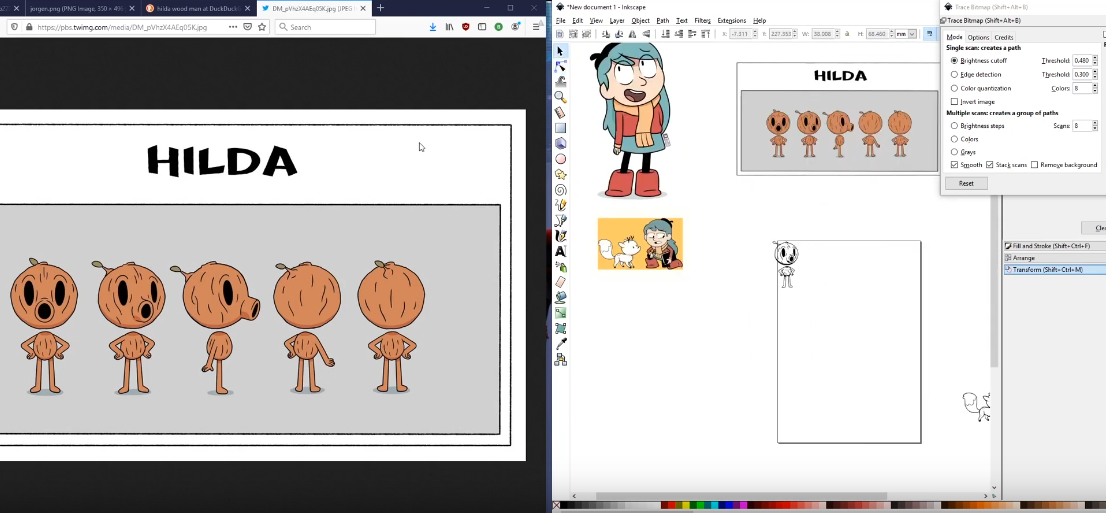
Task: Switch to jorgen.png Firefox tab
Action: 79,8
